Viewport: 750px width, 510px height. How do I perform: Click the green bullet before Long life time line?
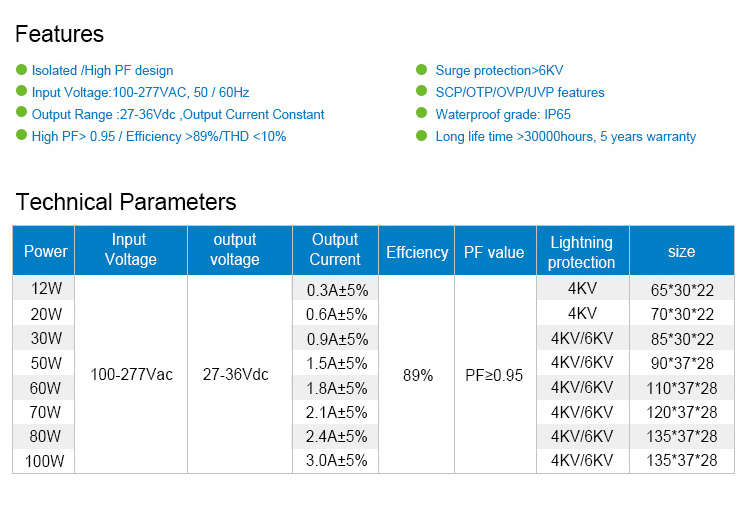pyautogui.click(x=422, y=136)
